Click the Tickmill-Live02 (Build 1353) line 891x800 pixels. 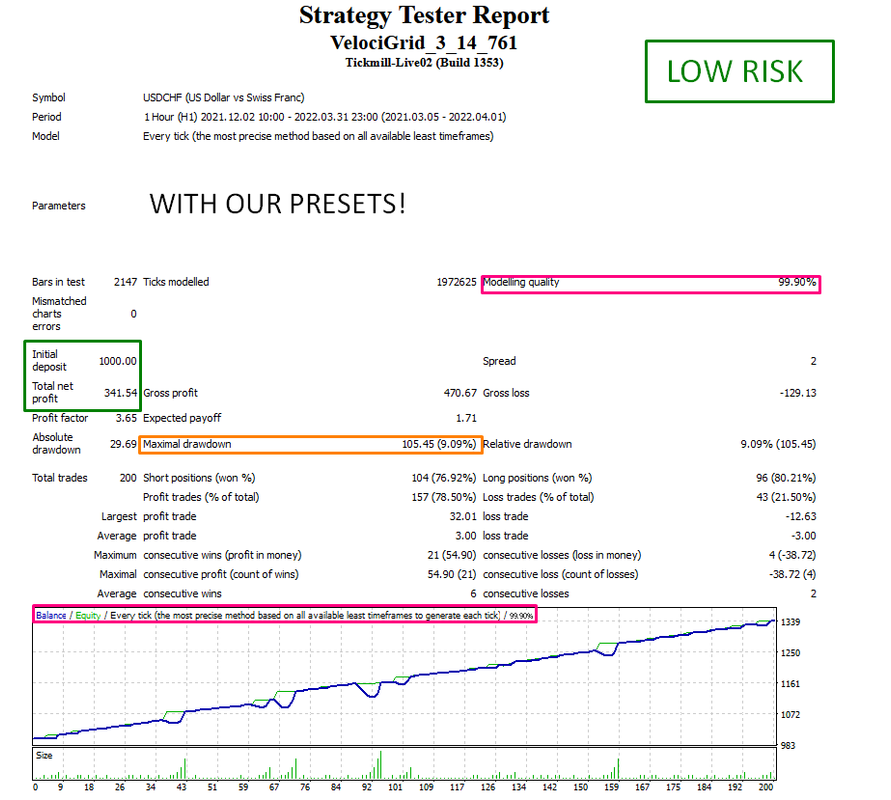tap(424, 62)
